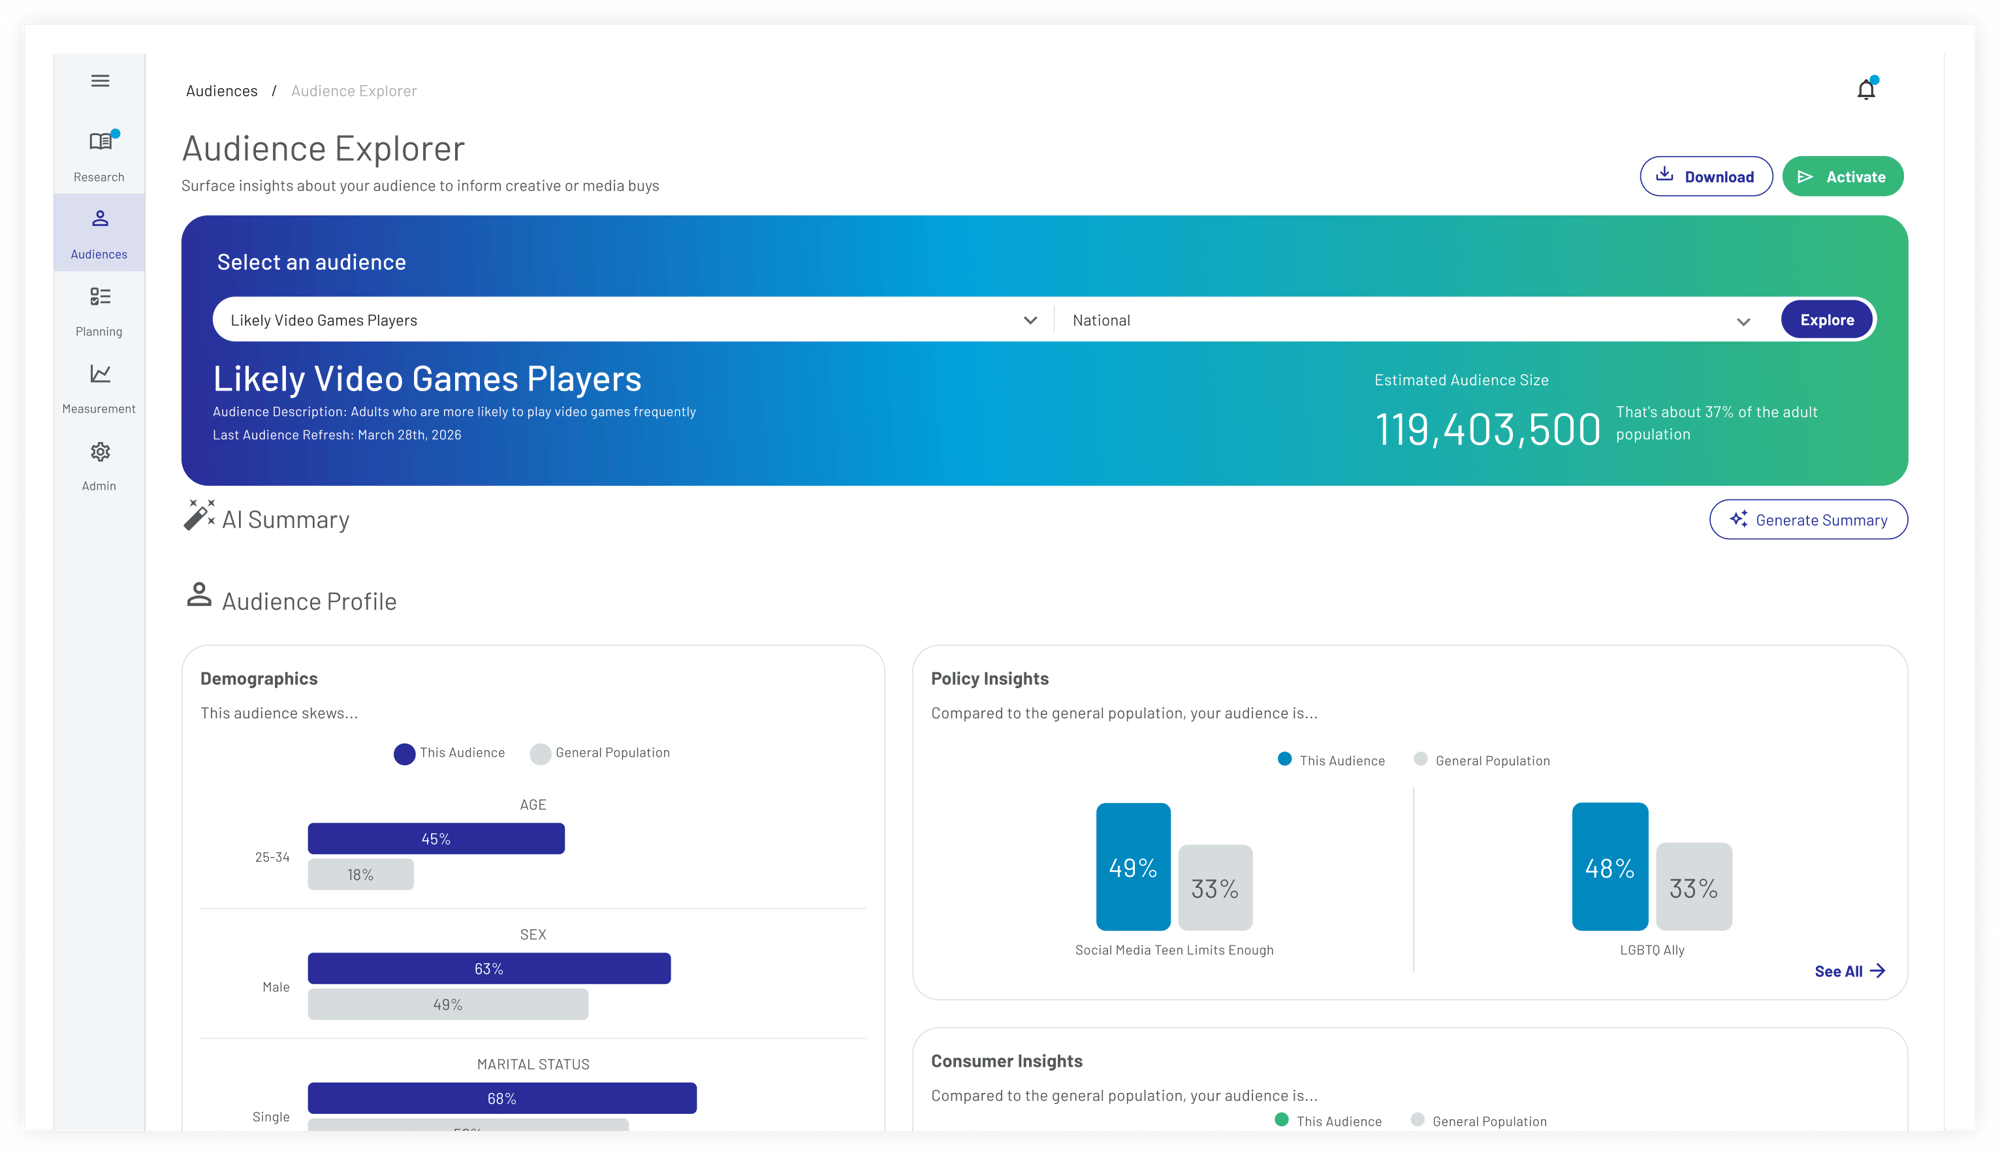Generate the AI summary
Screen dimensions: 2000x1155
point(1808,520)
